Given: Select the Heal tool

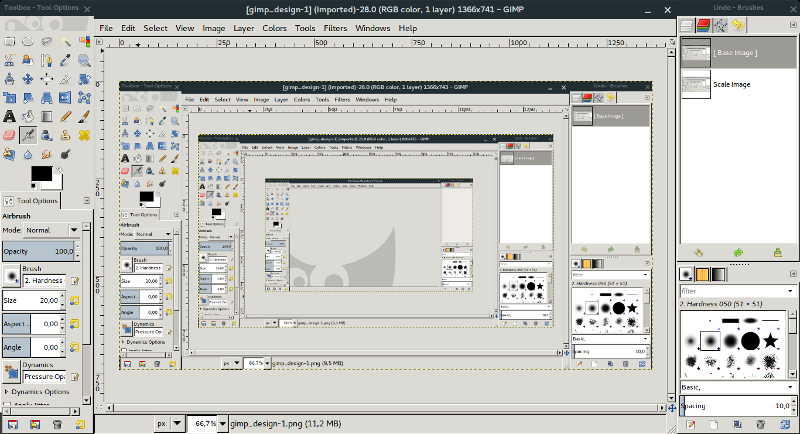Looking at the screenshot, I should [84, 135].
